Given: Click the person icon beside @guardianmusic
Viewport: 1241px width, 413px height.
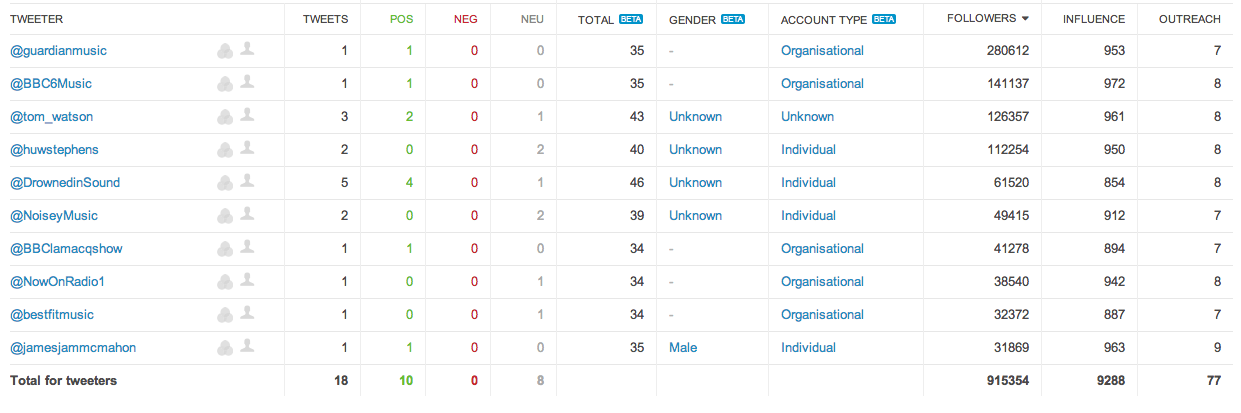Looking at the screenshot, I should [247, 49].
